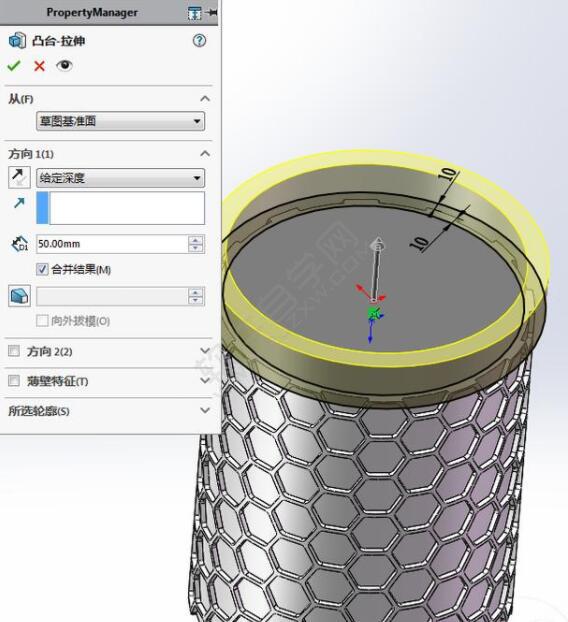Click the sketch origin triad in viewport
The height and width of the screenshot is (622, 568).
tap(372, 313)
